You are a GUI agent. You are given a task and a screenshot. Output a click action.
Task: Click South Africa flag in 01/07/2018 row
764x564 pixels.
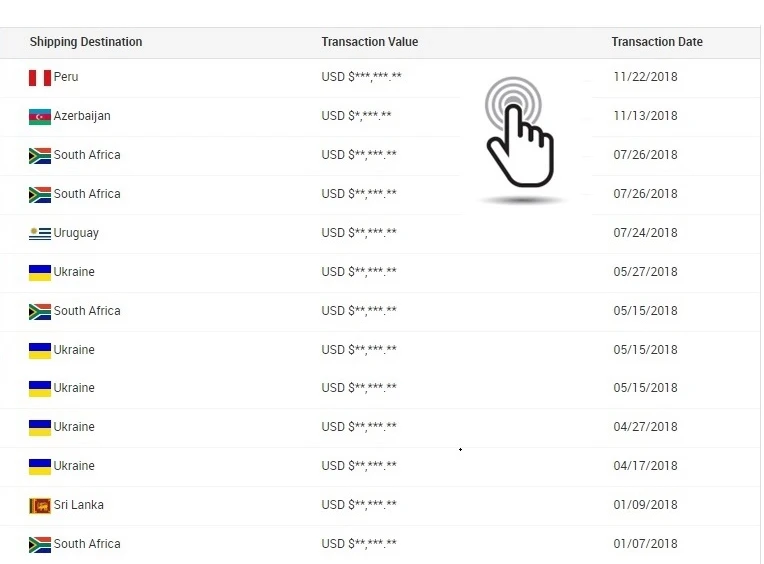click(40, 545)
